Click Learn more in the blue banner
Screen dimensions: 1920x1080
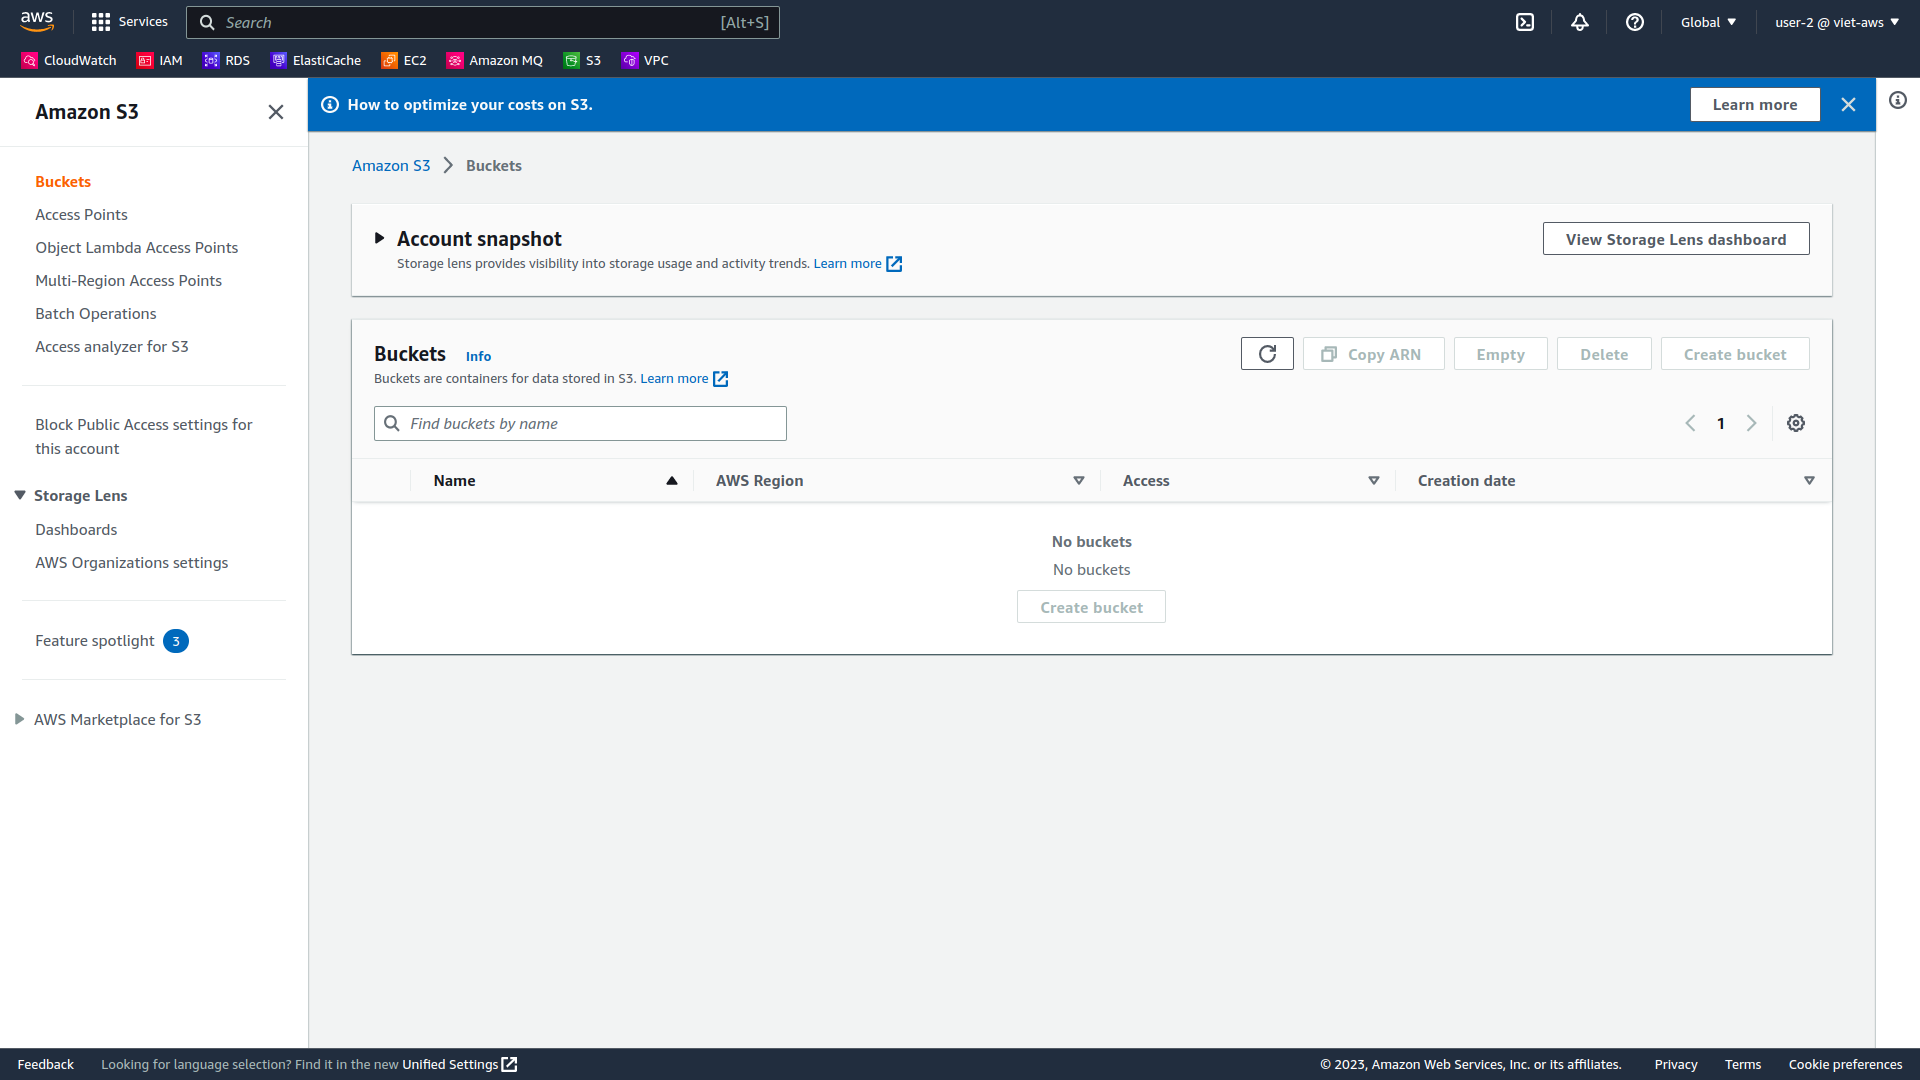pos(1755,105)
